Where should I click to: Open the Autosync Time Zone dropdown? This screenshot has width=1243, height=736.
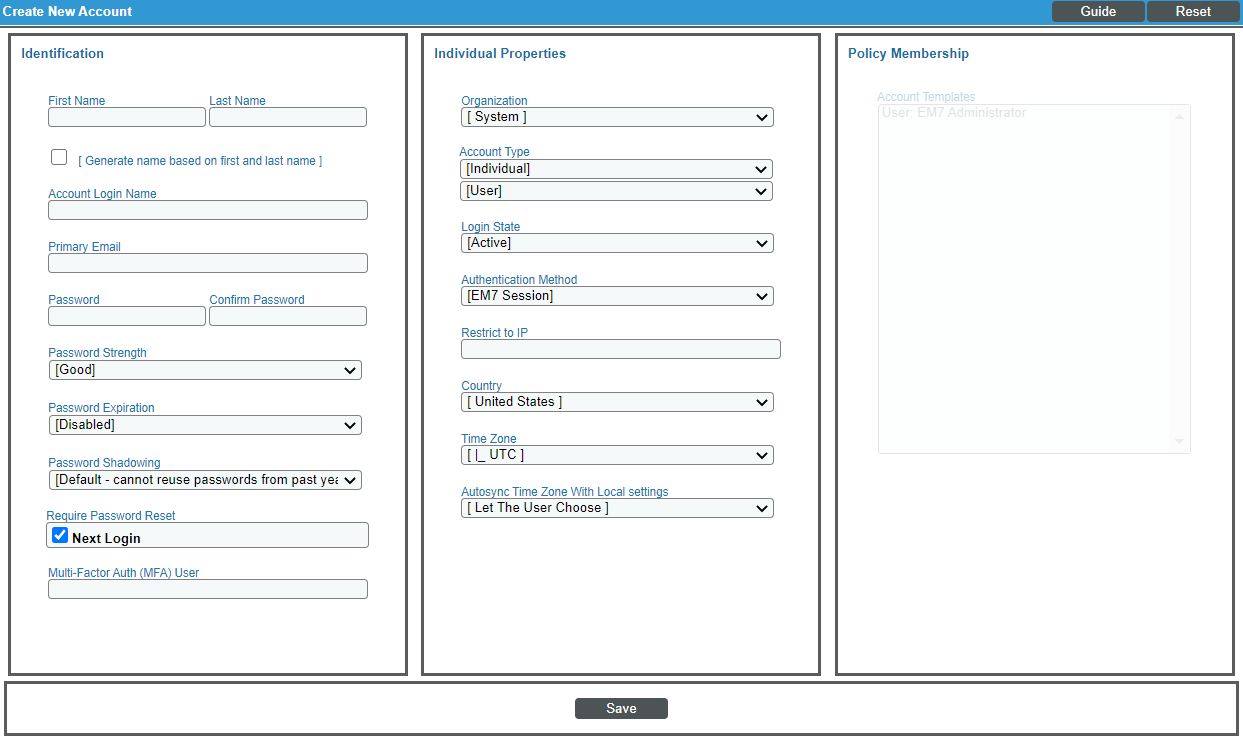tap(616, 507)
